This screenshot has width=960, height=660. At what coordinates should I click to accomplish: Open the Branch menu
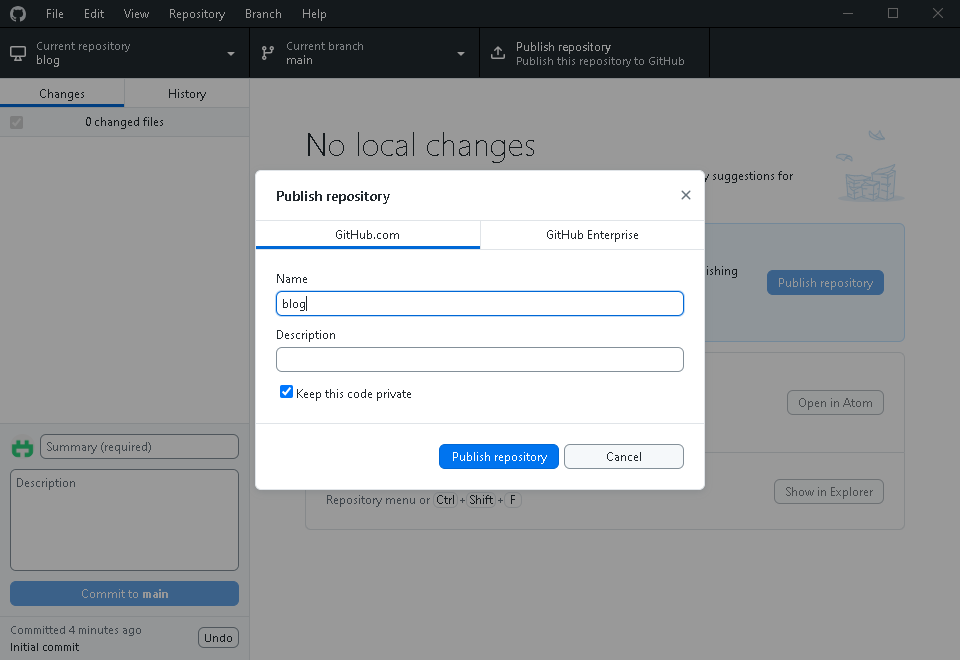(263, 14)
